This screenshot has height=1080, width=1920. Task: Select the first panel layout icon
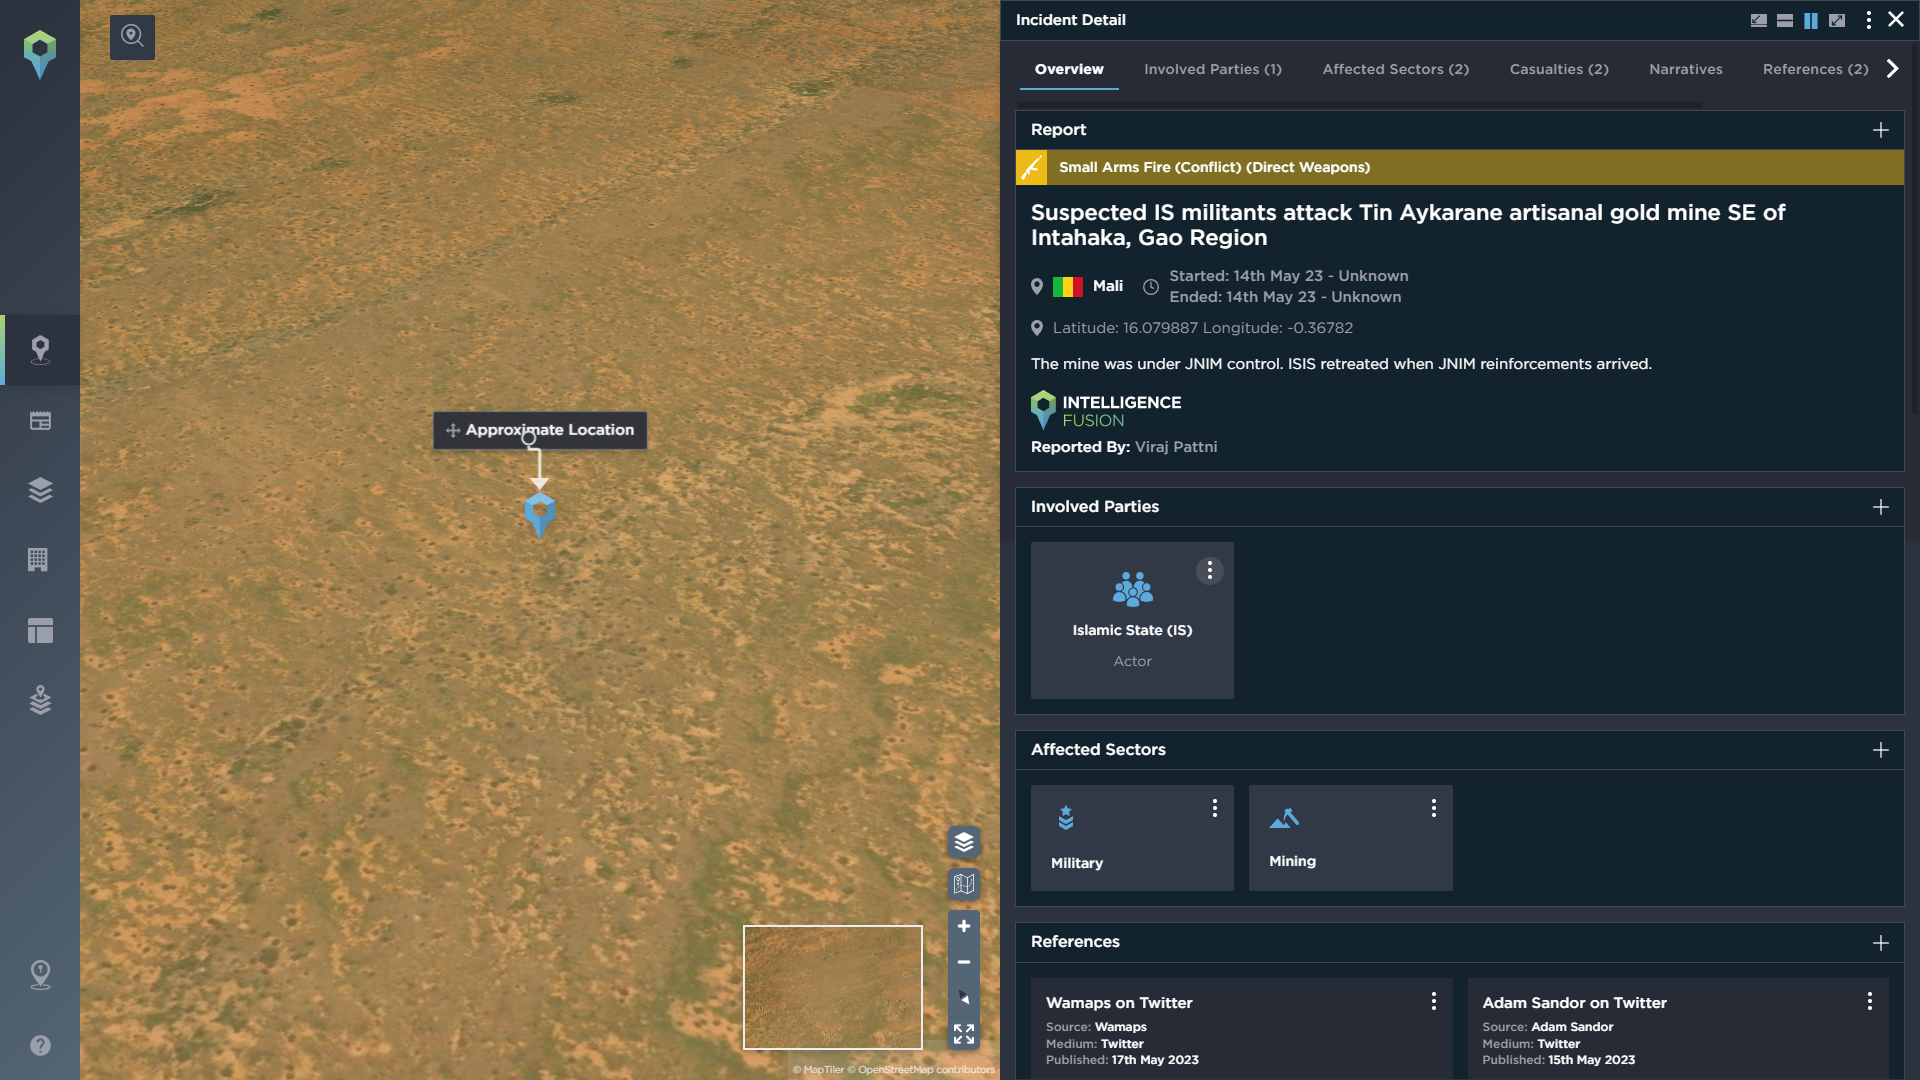(x=1759, y=20)
